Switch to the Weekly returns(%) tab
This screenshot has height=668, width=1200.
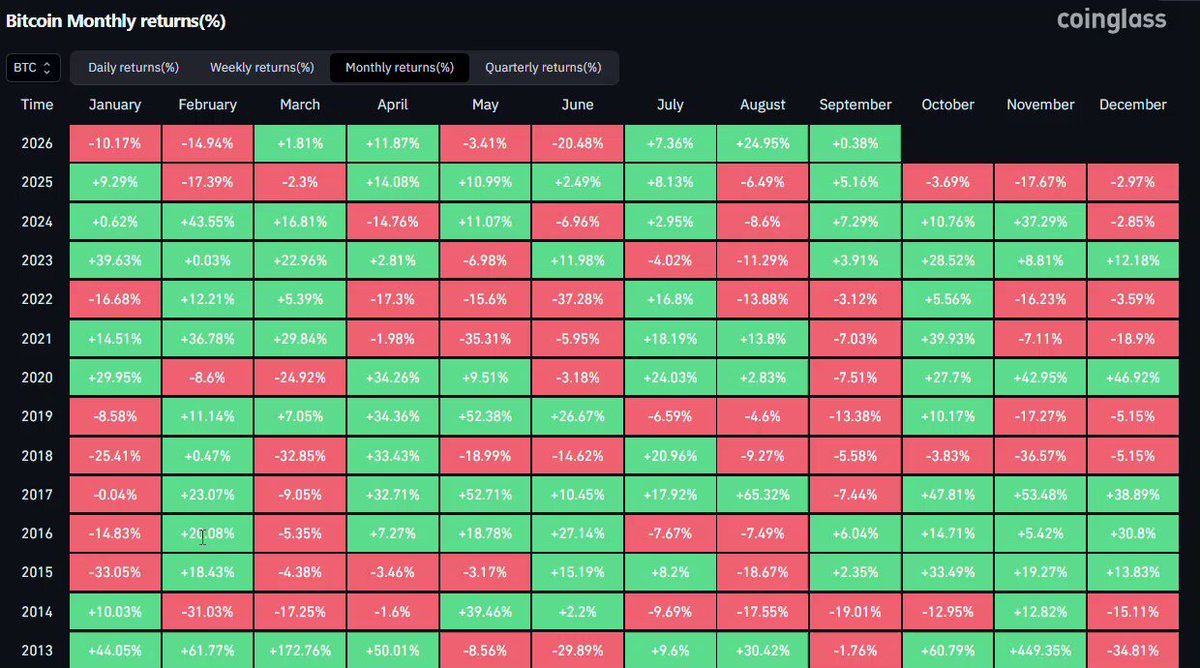[262, 67]
